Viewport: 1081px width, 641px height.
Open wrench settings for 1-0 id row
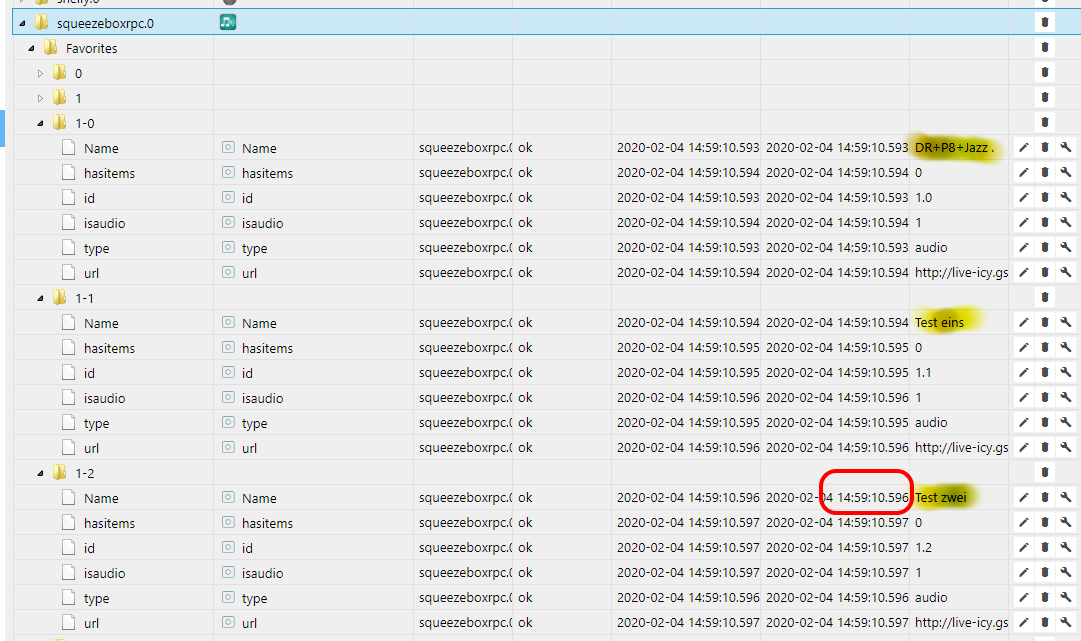click(x=1066, y=197)
